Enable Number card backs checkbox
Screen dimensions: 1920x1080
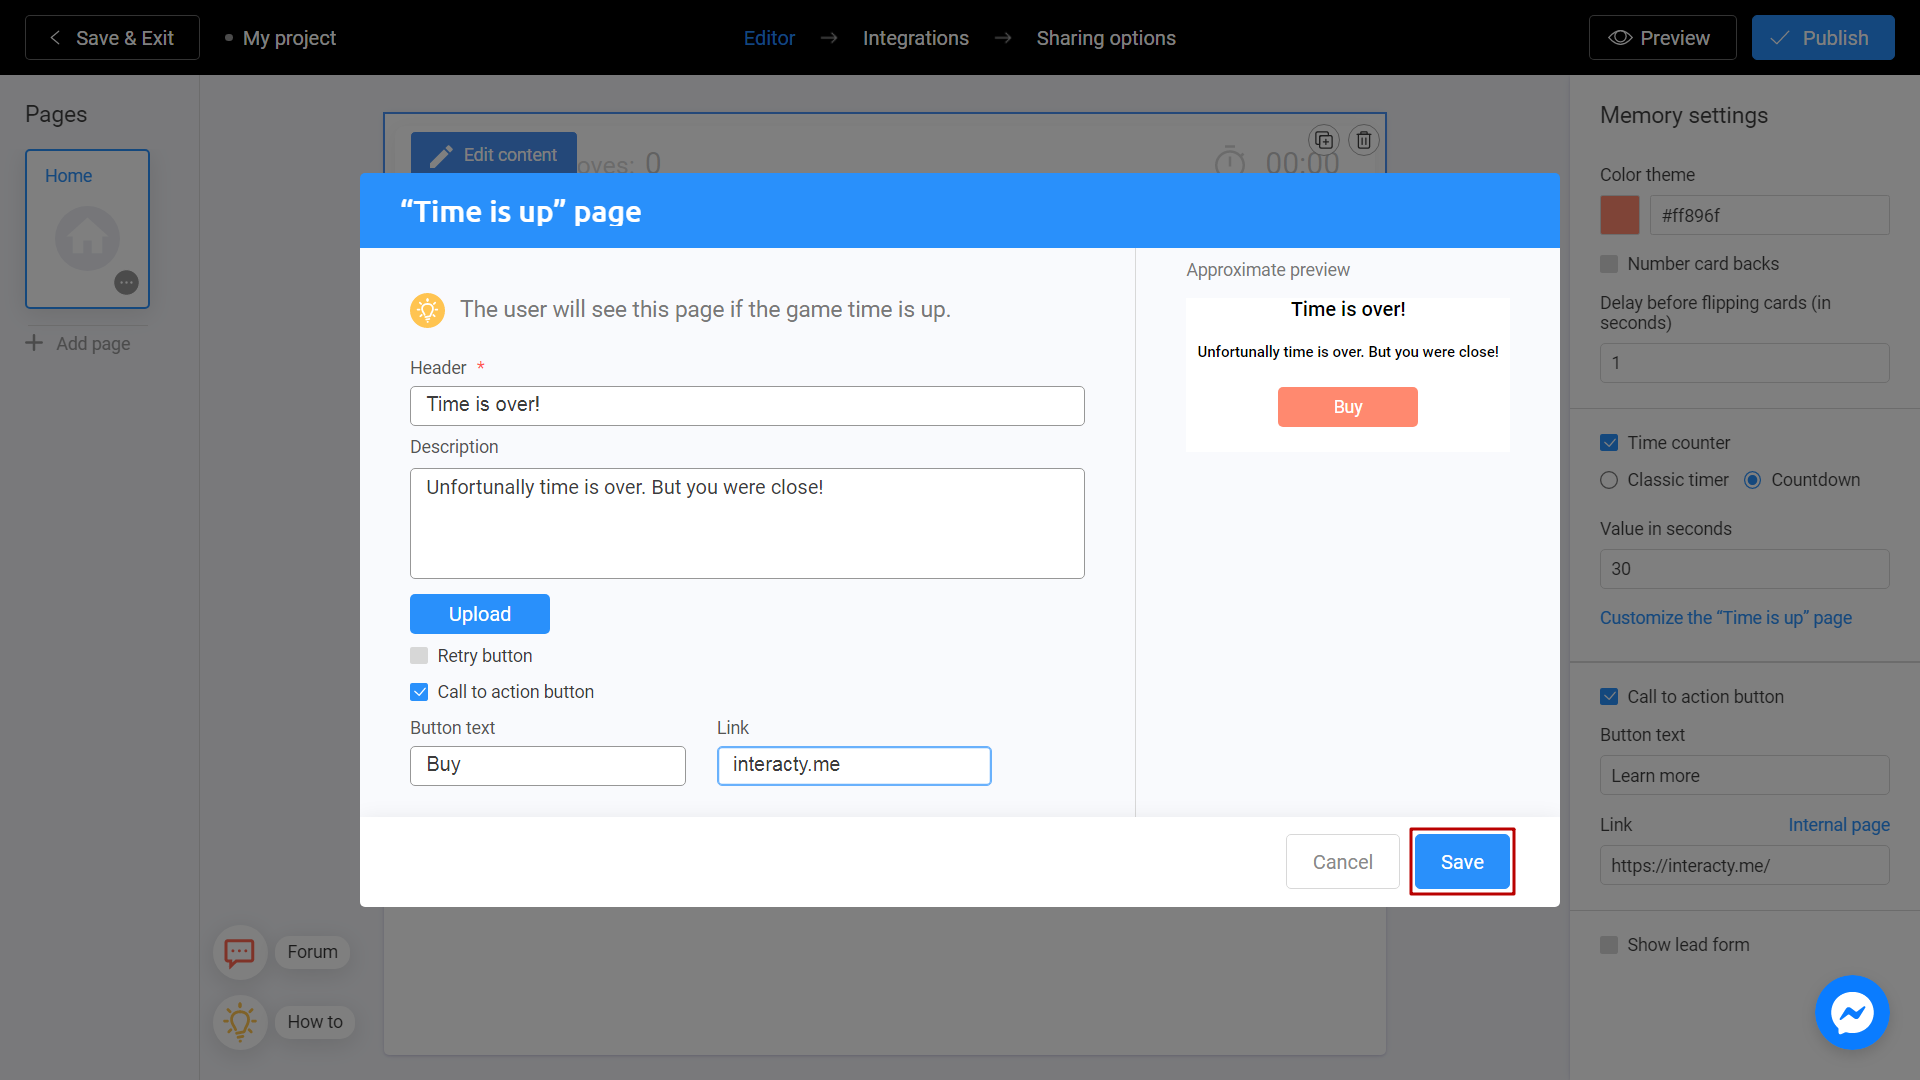point(1609,264)
